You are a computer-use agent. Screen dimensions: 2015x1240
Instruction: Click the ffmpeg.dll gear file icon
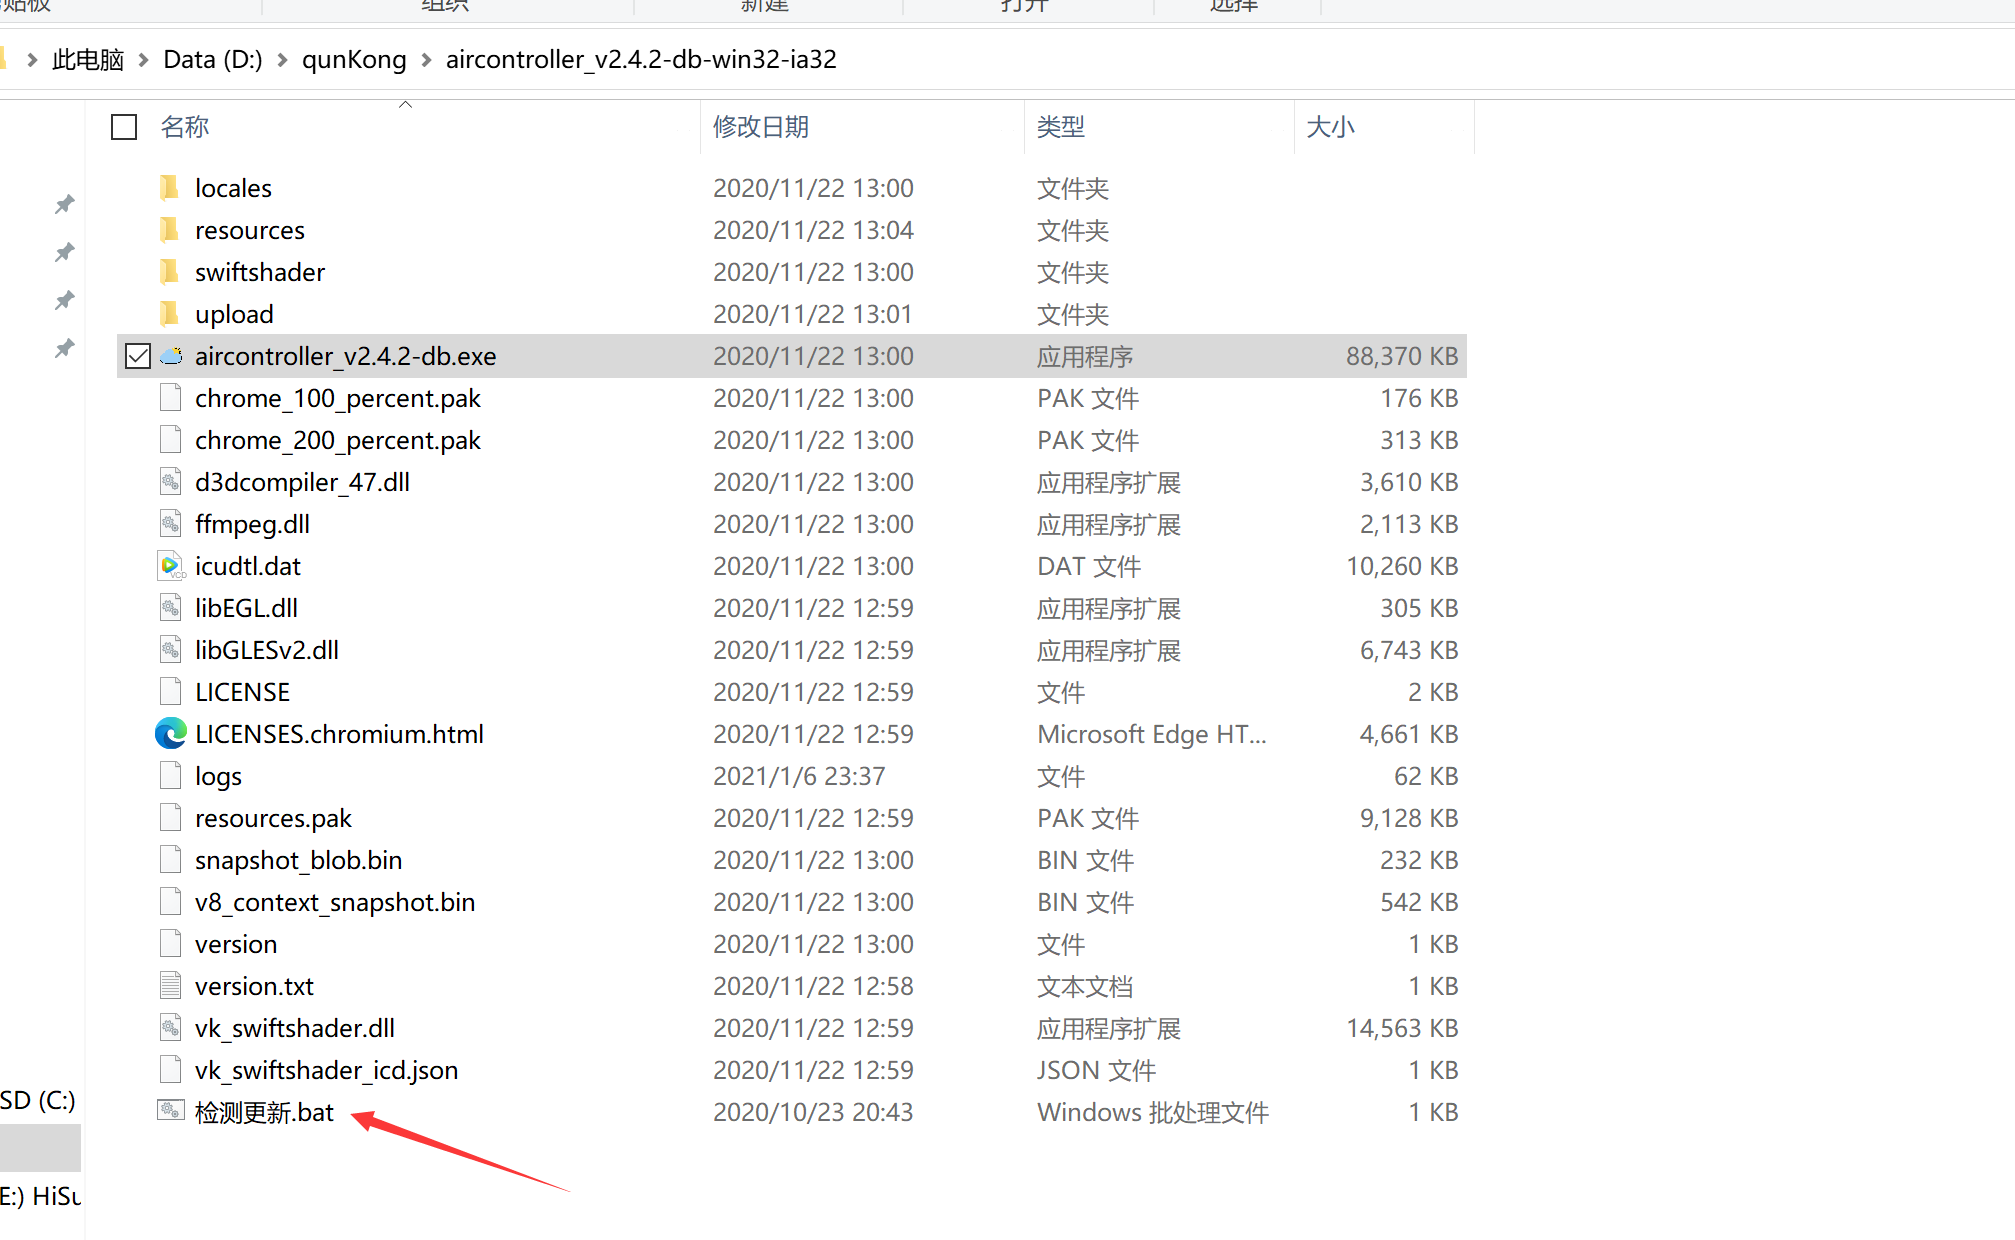[171, 524]
